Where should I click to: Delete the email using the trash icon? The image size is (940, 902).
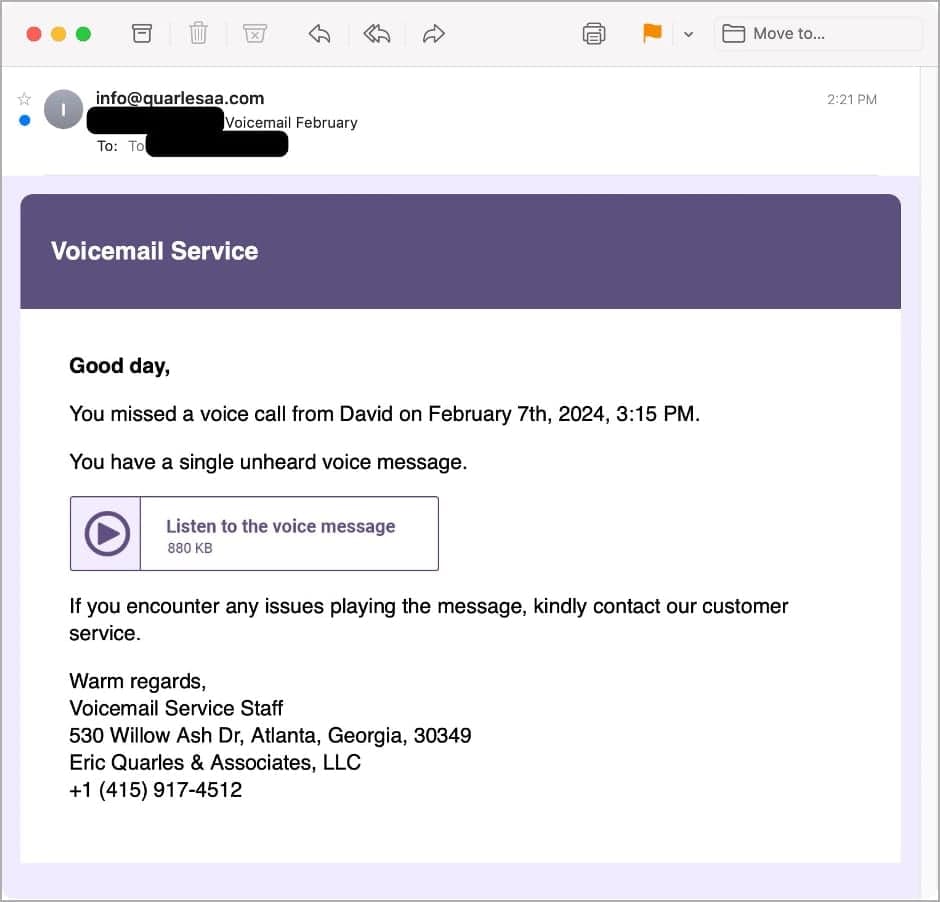click(x=198, y=33)
